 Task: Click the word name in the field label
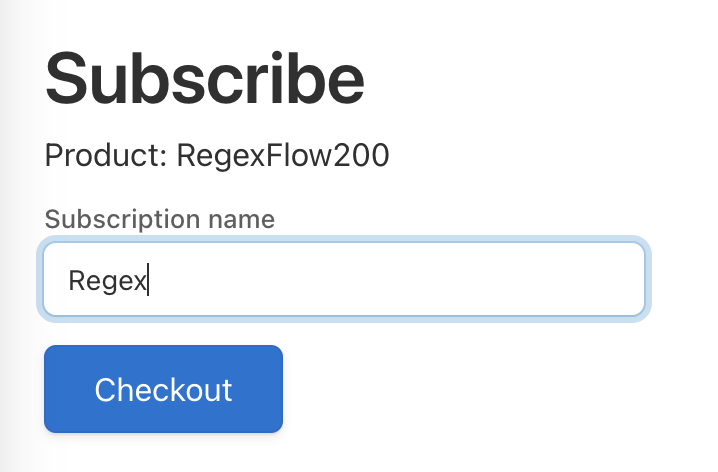click(241, 220)
